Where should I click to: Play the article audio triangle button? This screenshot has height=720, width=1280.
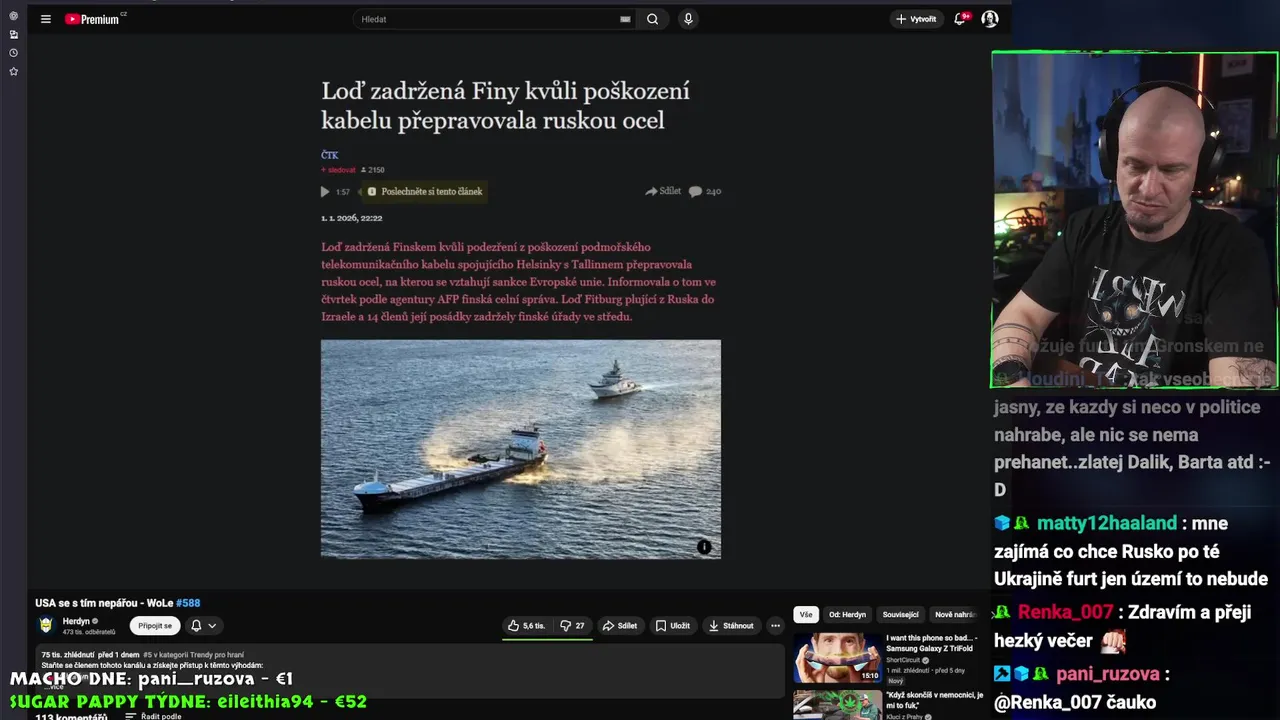(x=325, y=191)
